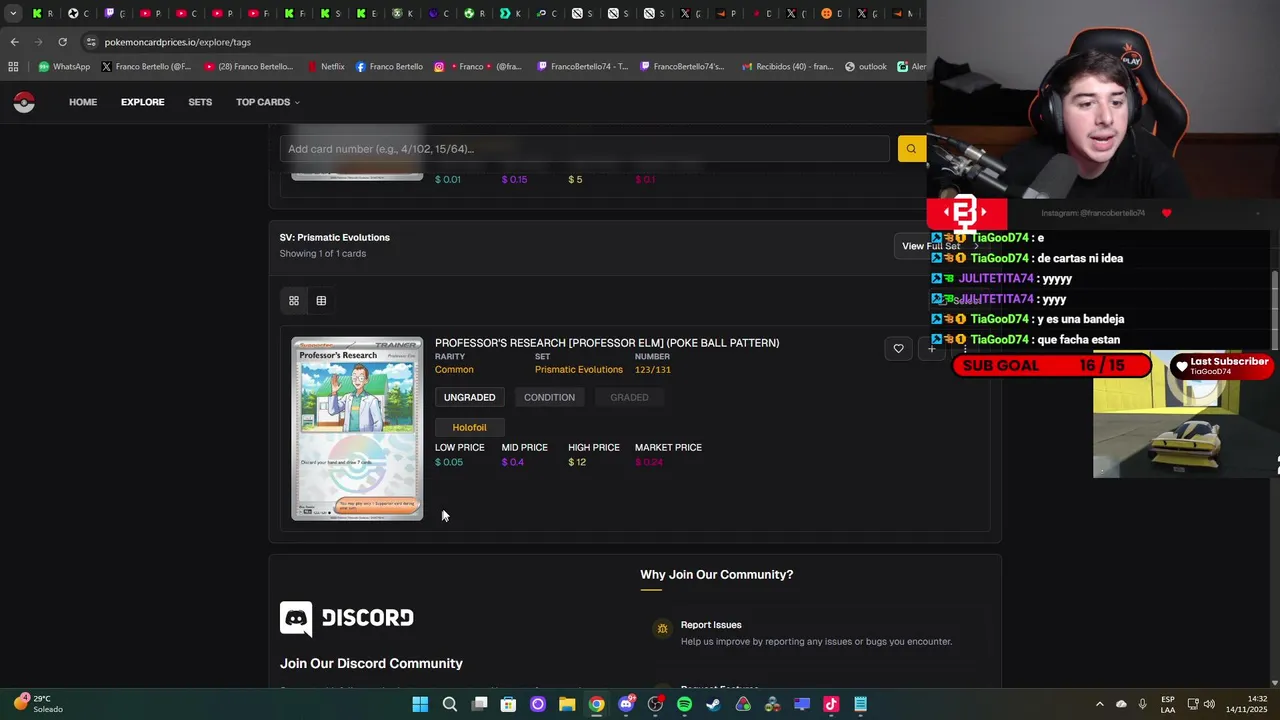Click the Join Our Discord Community heading

point(371,664)
